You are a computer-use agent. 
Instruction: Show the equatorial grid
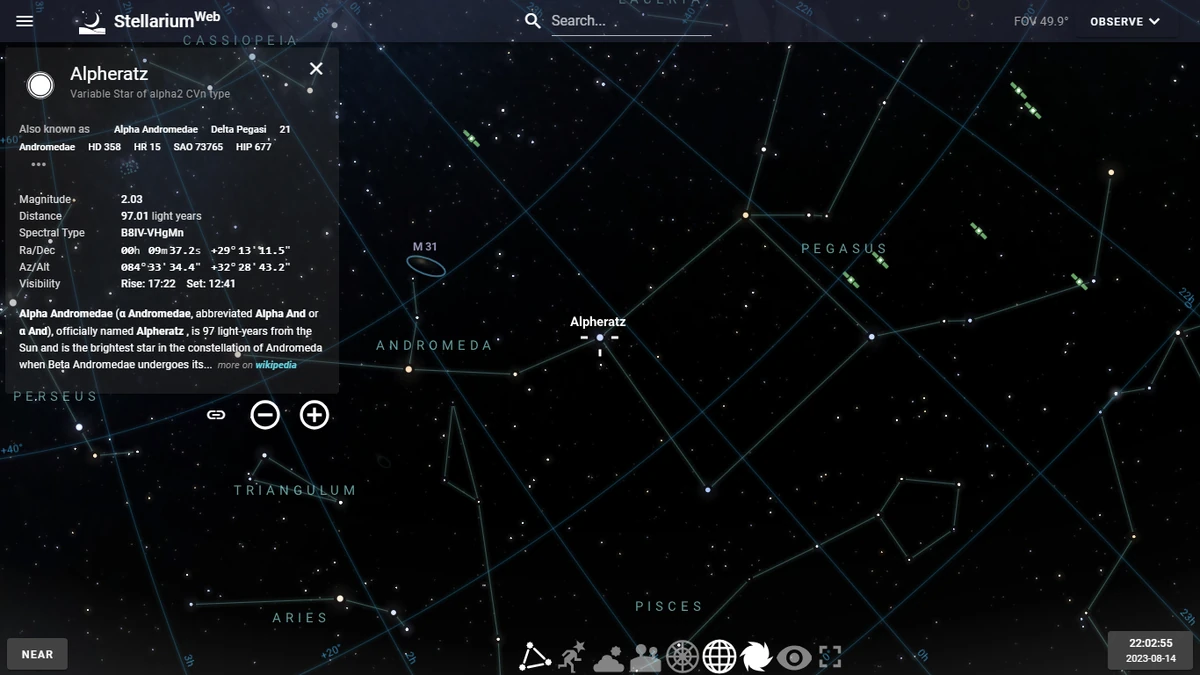pyautogui.click(x=719, y=656)
